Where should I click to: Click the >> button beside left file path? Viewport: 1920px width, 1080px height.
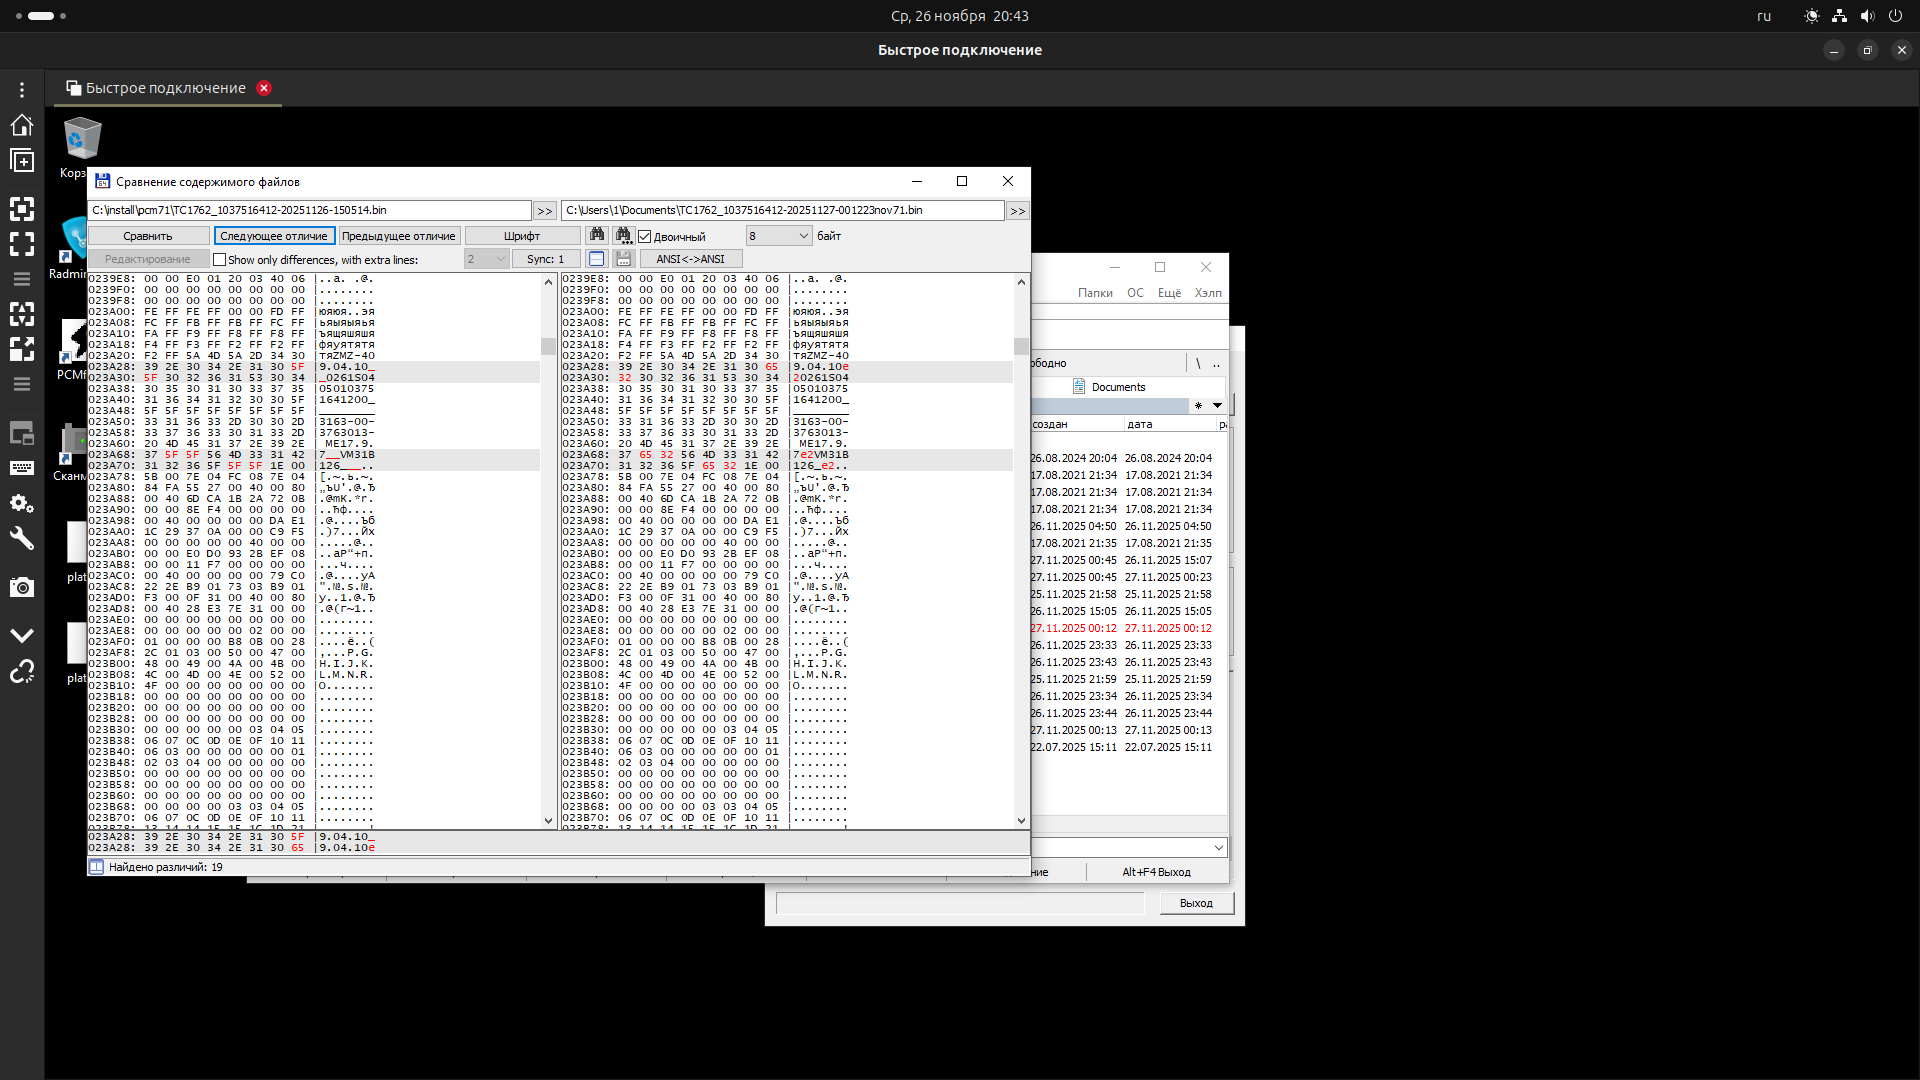(544, 211)
